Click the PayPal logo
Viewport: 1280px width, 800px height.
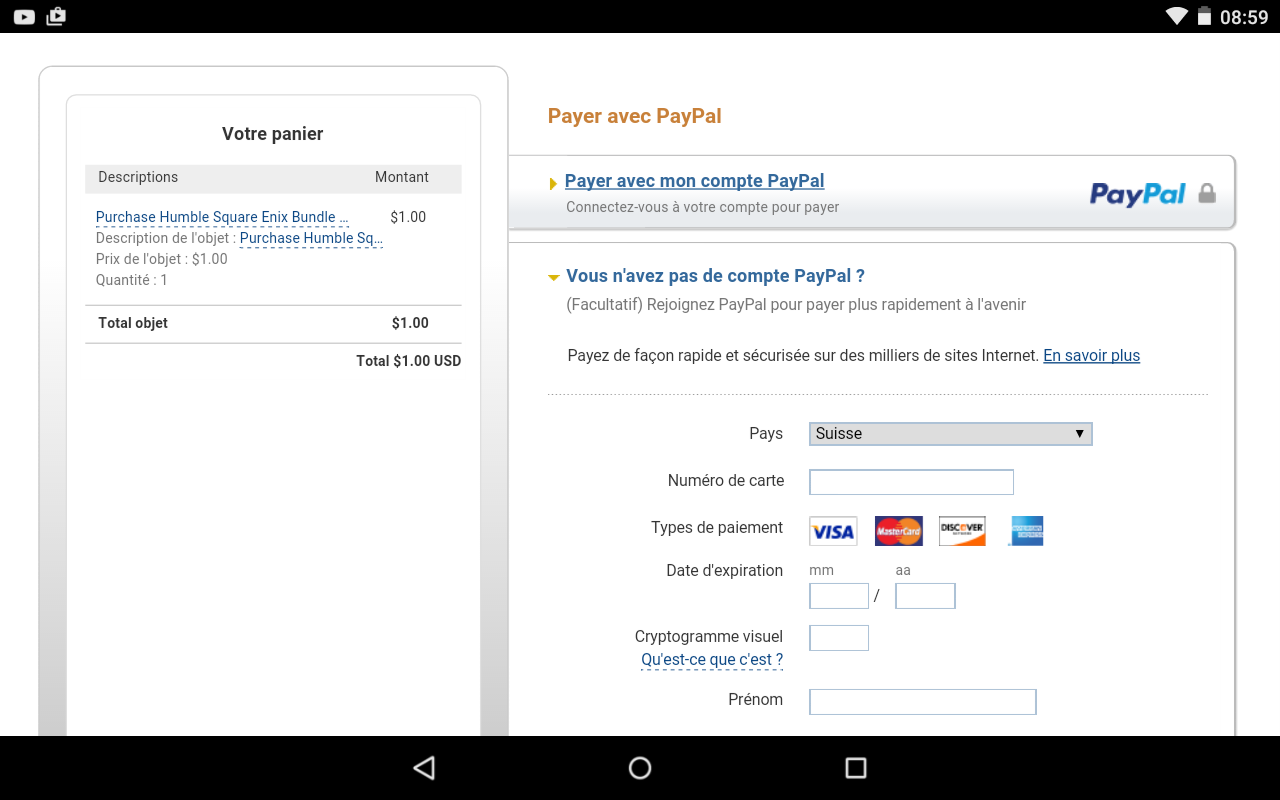[x=1137, y=194]
